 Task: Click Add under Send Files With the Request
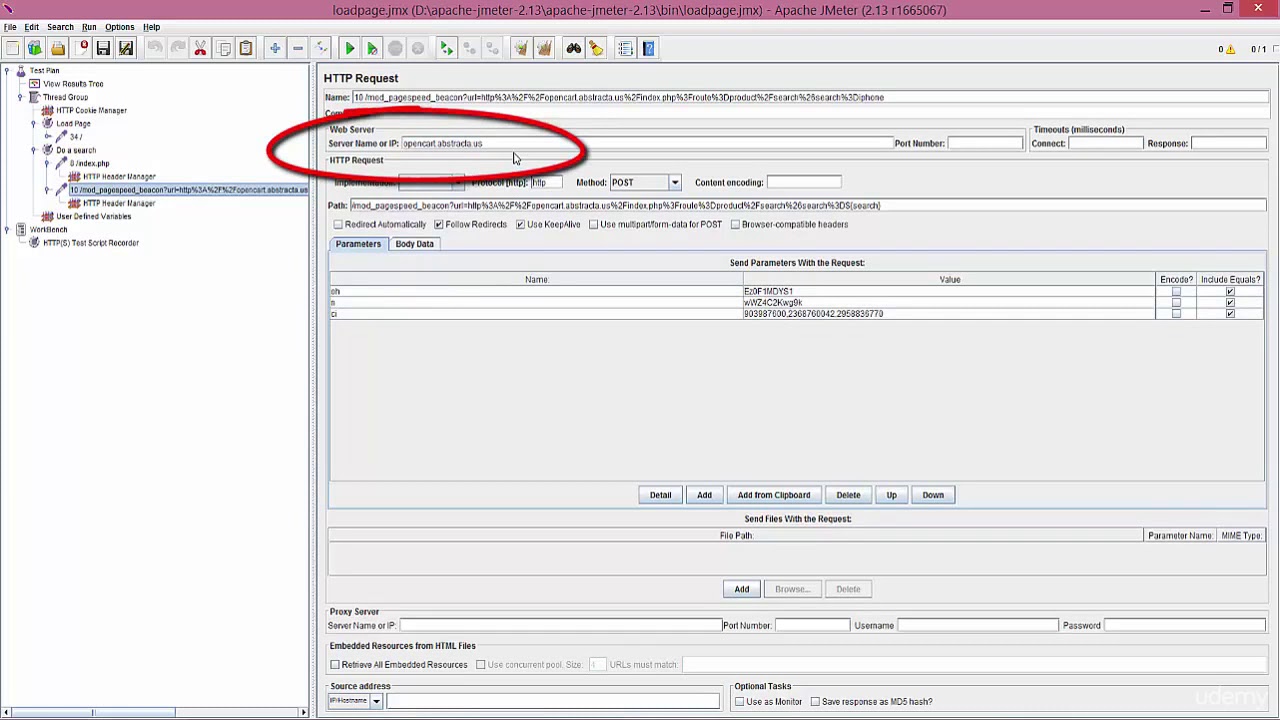(741, 589)
